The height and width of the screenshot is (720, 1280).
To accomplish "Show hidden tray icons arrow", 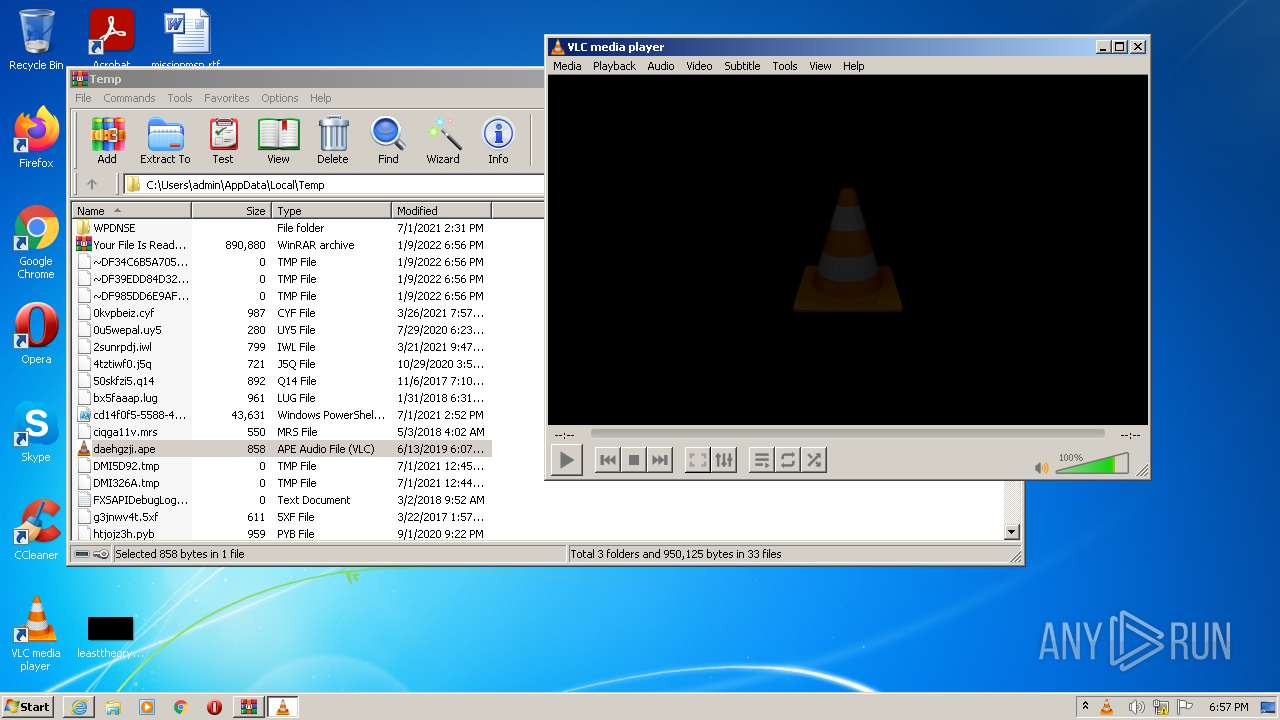I will click(1084, 707).
